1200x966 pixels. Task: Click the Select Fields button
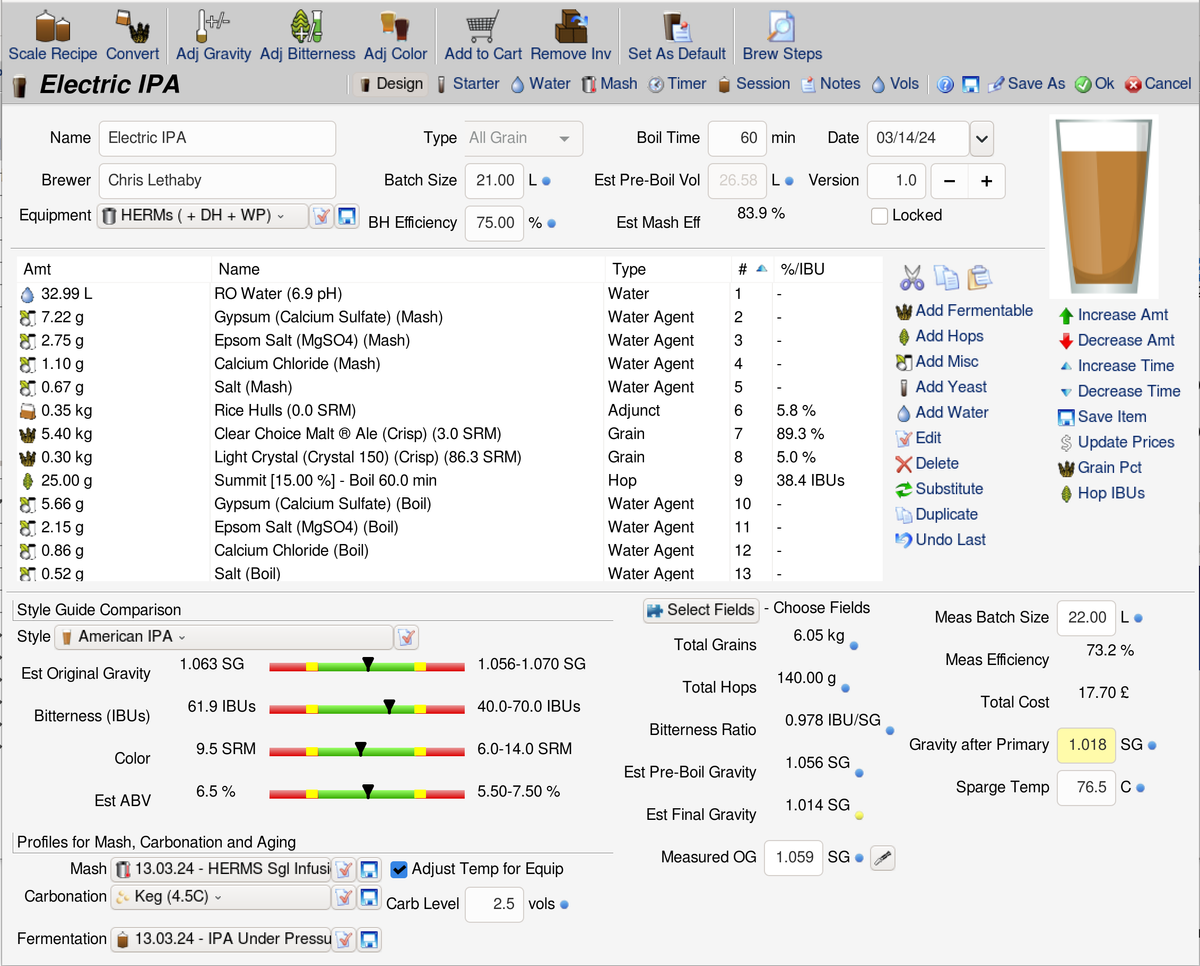pos(700,610)
